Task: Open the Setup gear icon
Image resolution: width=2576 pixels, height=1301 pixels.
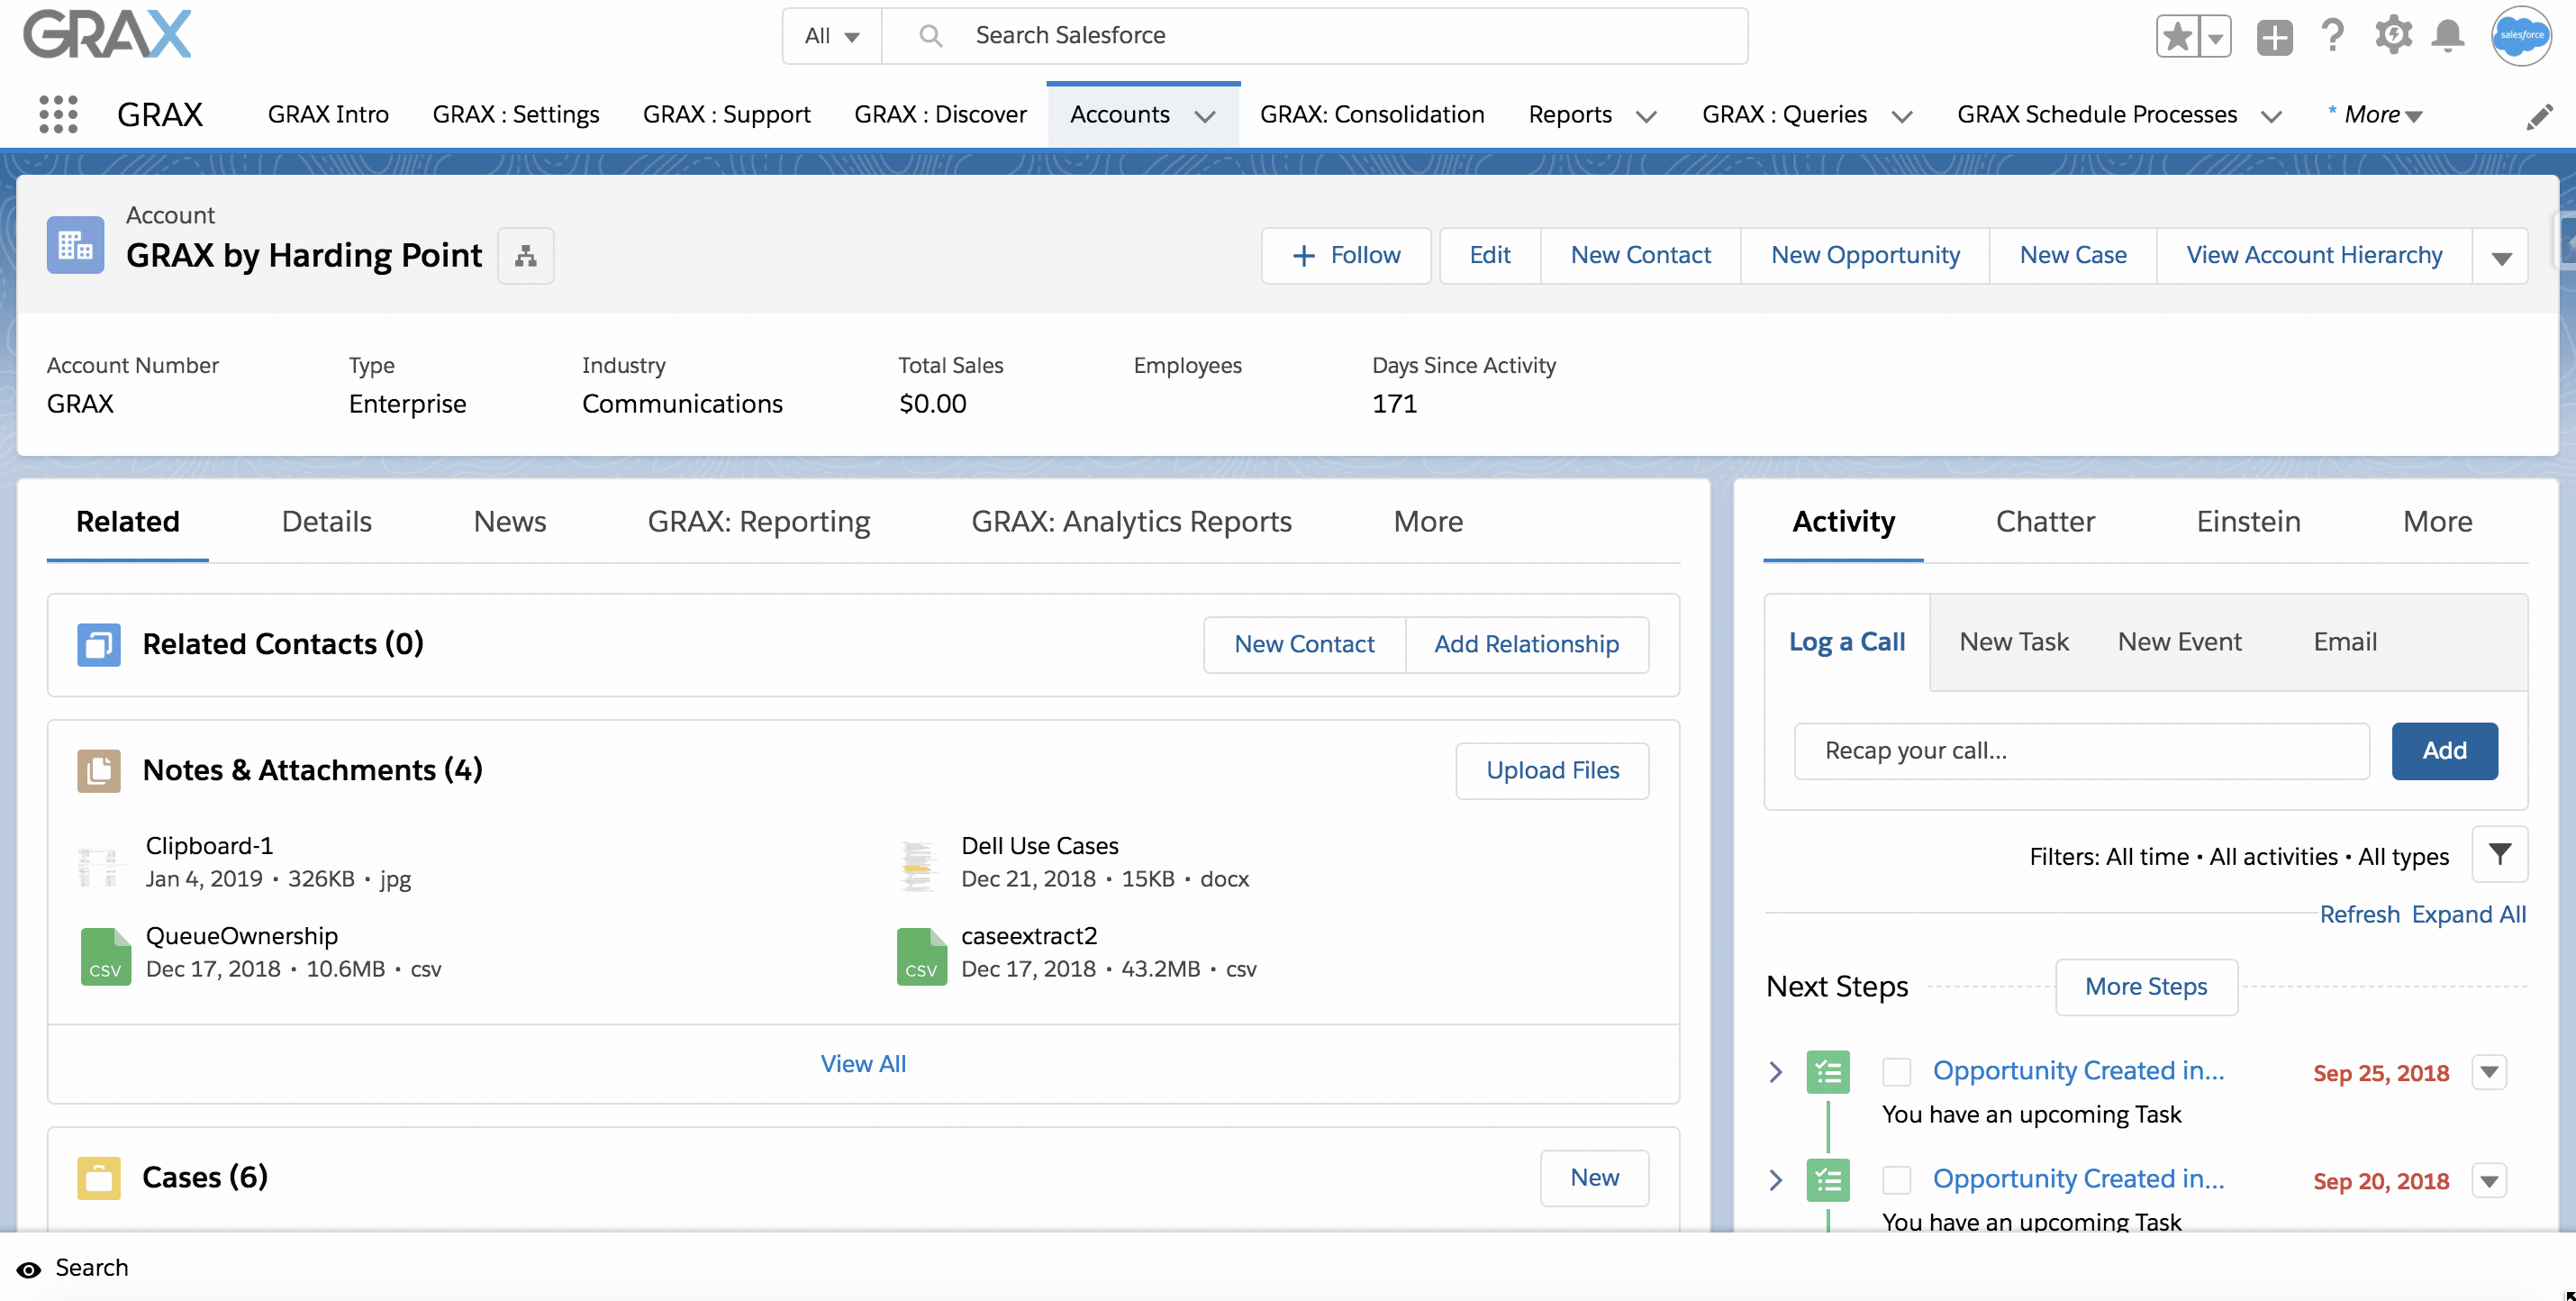Action: click(2393, 36)
